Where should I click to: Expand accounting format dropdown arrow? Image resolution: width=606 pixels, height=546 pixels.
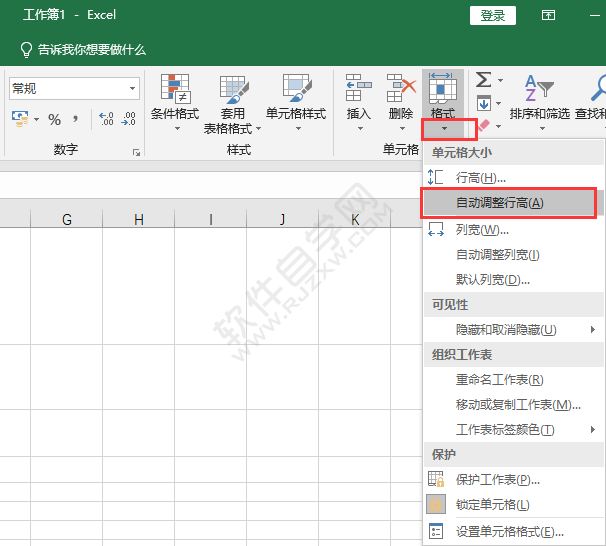(36, 119)
